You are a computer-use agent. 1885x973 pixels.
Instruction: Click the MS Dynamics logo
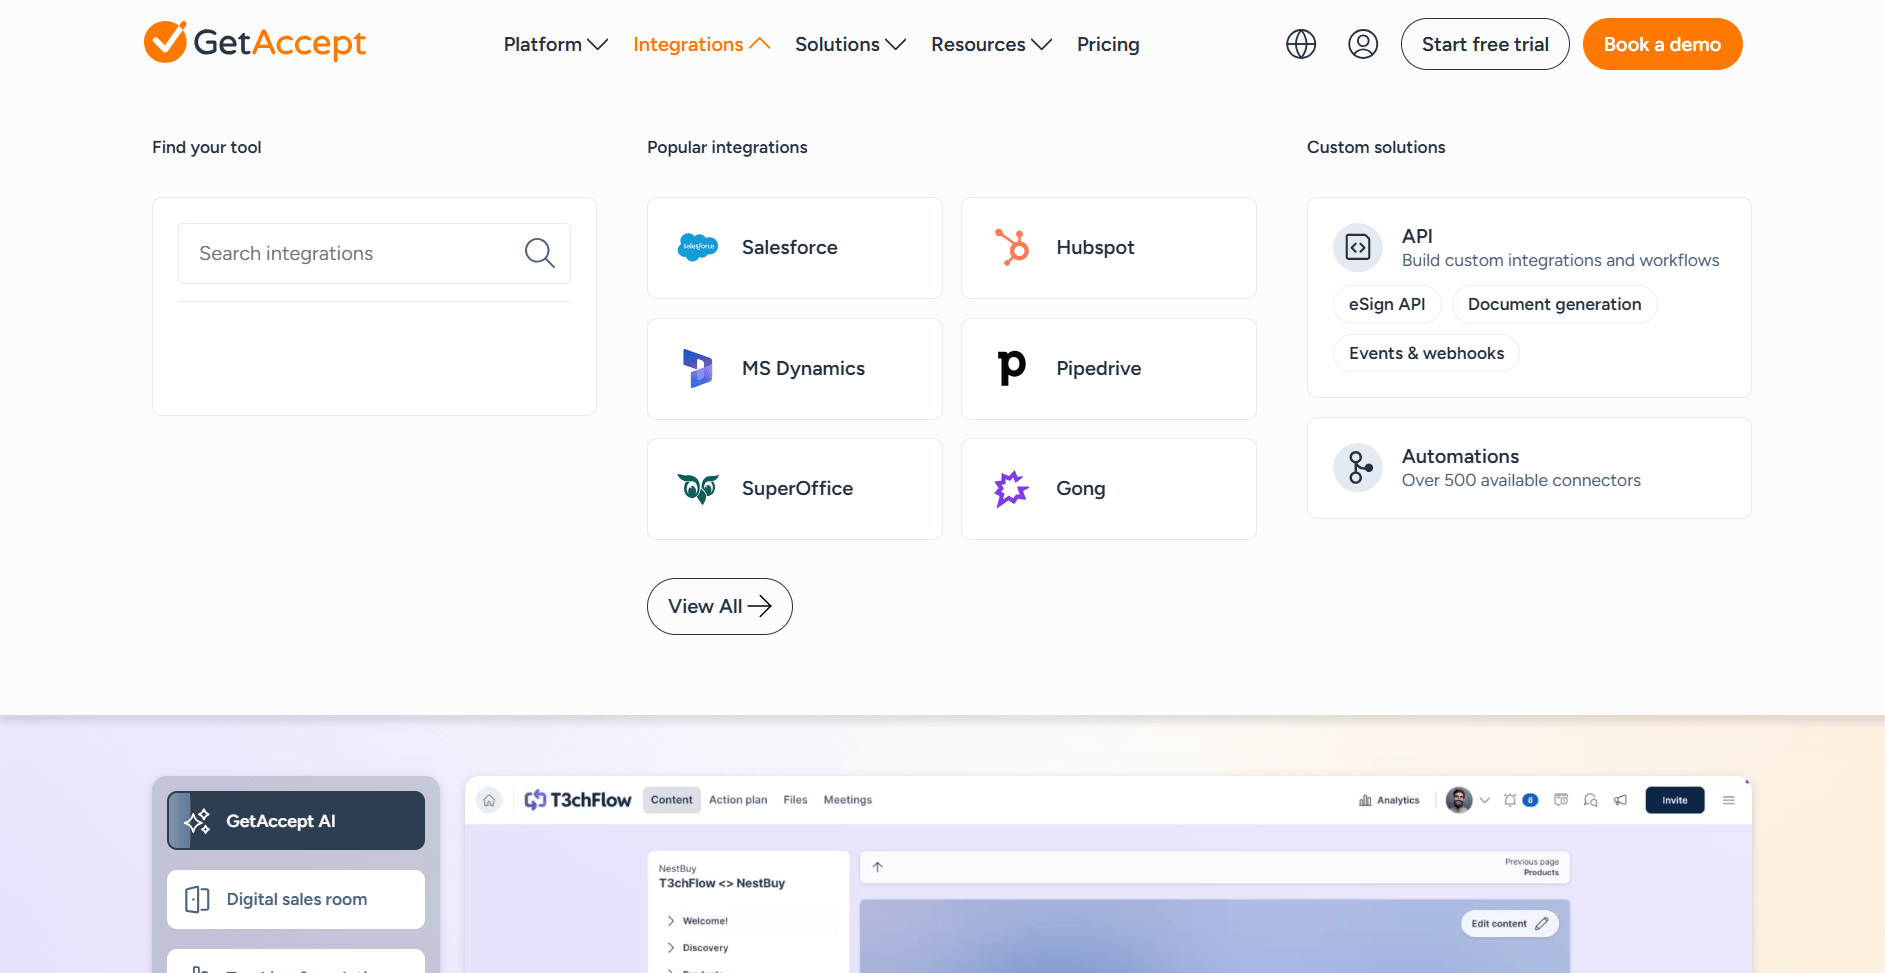[698, 368]
